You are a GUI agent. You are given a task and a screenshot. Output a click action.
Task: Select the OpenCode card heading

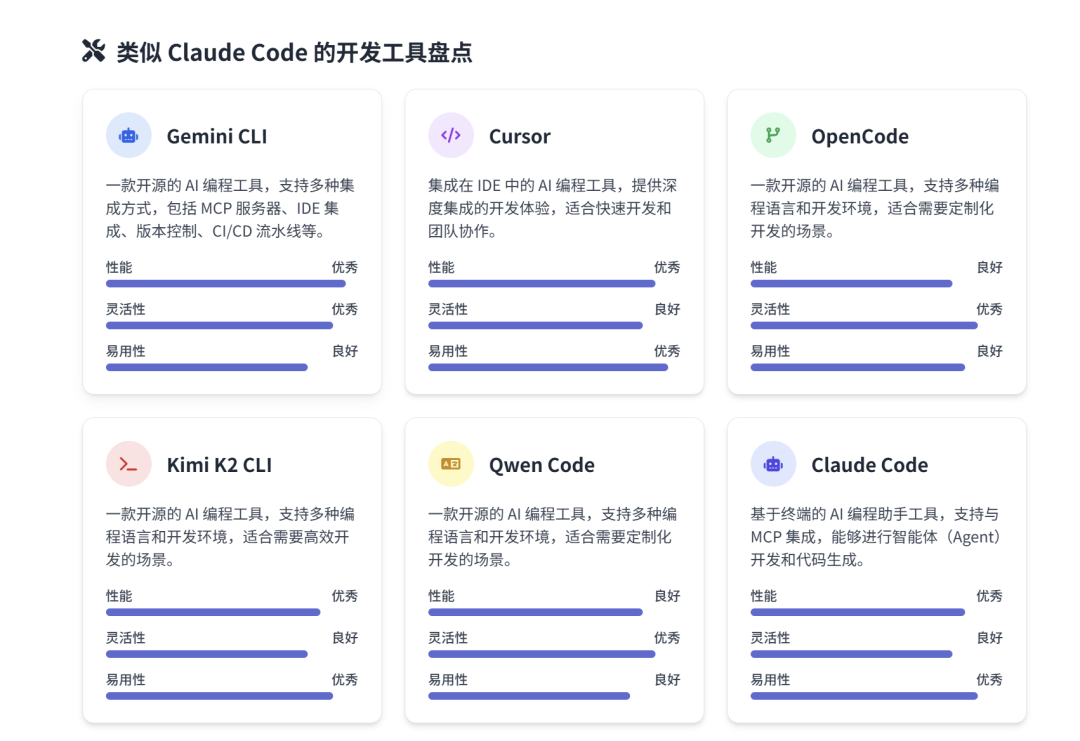[x=860, y=137]
